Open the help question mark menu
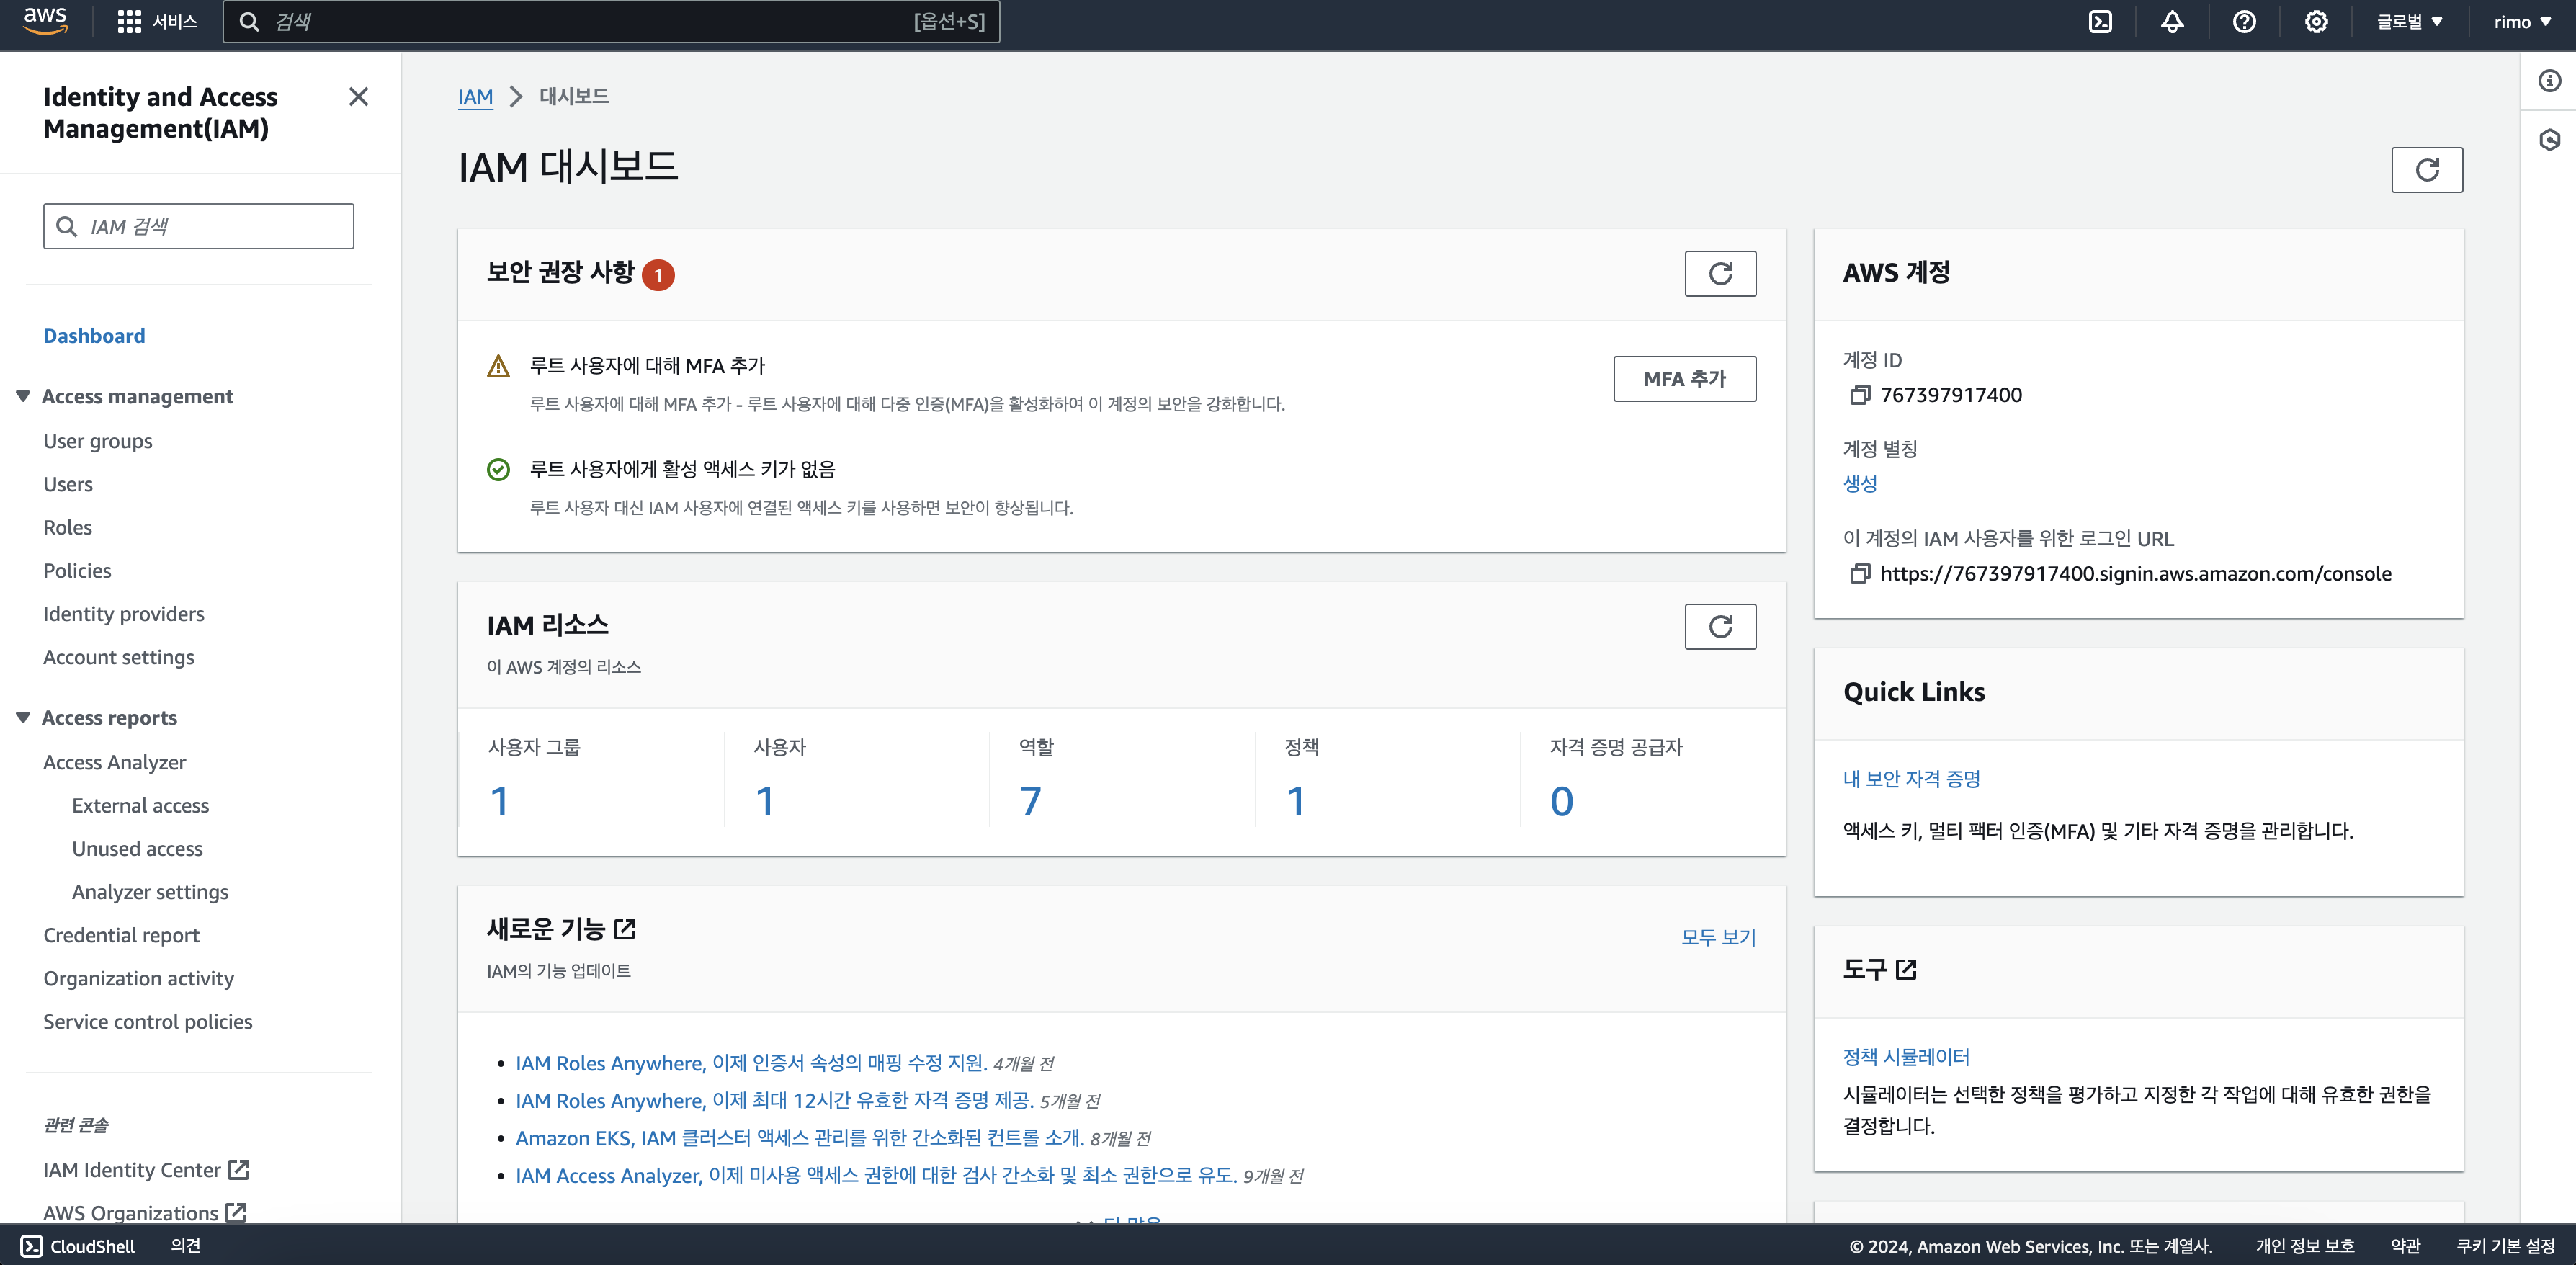The height and width of the screenshot is (1265, 2576). (x=2244, y=22)
